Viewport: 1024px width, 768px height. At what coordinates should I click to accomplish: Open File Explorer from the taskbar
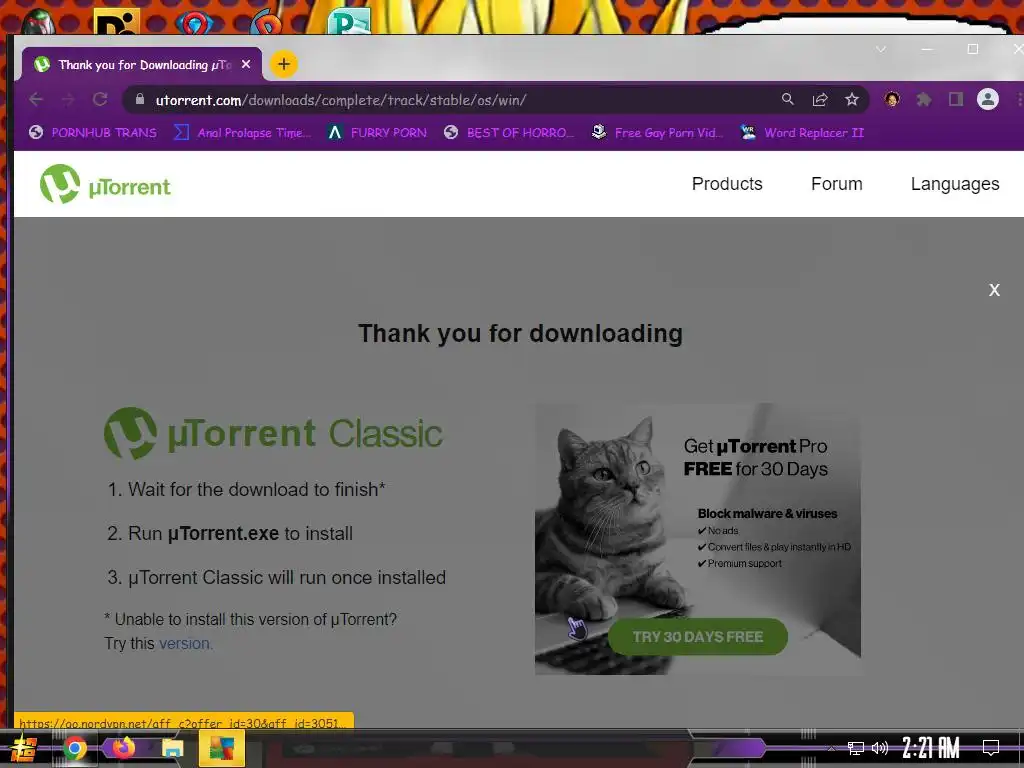coord(172,748)
